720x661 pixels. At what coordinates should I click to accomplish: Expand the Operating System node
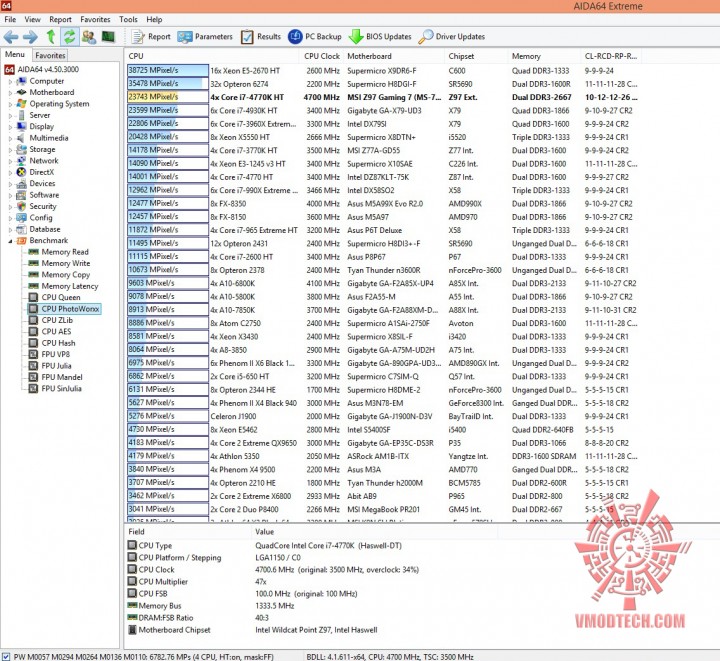(10, 104)
